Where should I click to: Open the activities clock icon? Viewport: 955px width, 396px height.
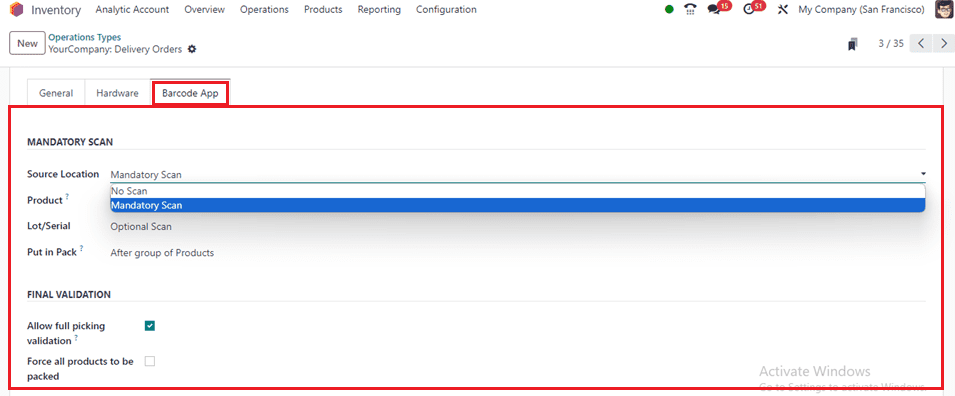(749, 10)
